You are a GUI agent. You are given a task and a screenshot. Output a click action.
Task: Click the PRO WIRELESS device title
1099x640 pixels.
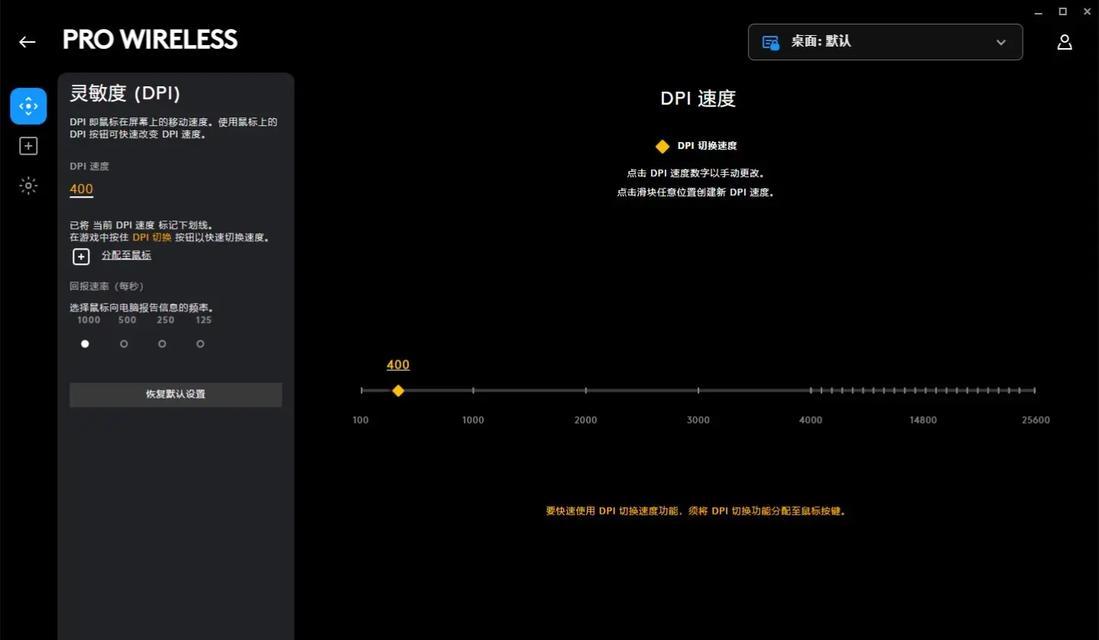coord(150,39)
